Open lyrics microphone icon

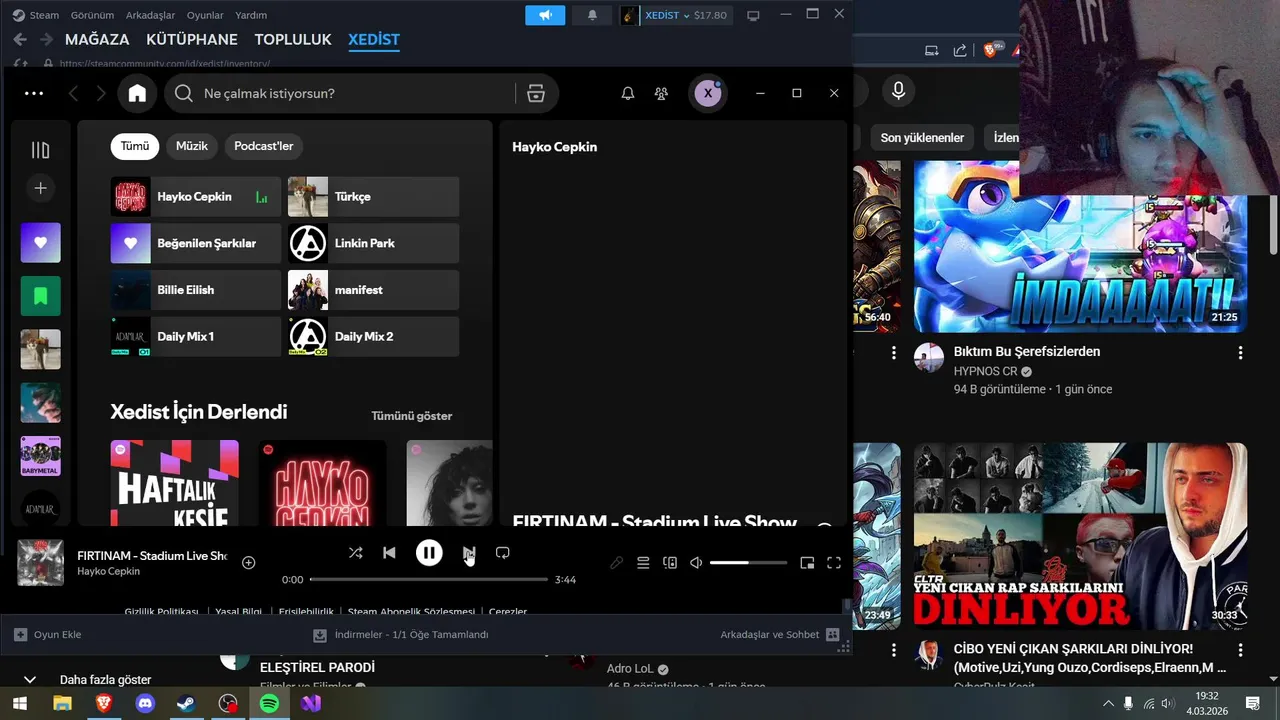click(617, 563)
